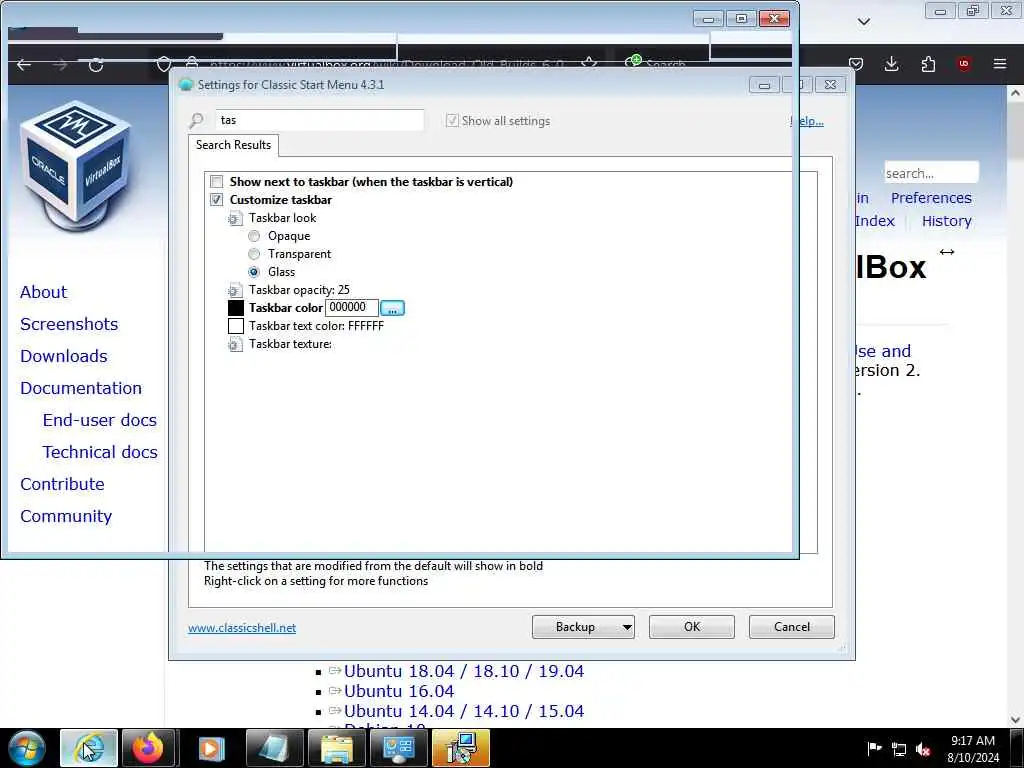Click the network icon in system tray

coord(899,750)
